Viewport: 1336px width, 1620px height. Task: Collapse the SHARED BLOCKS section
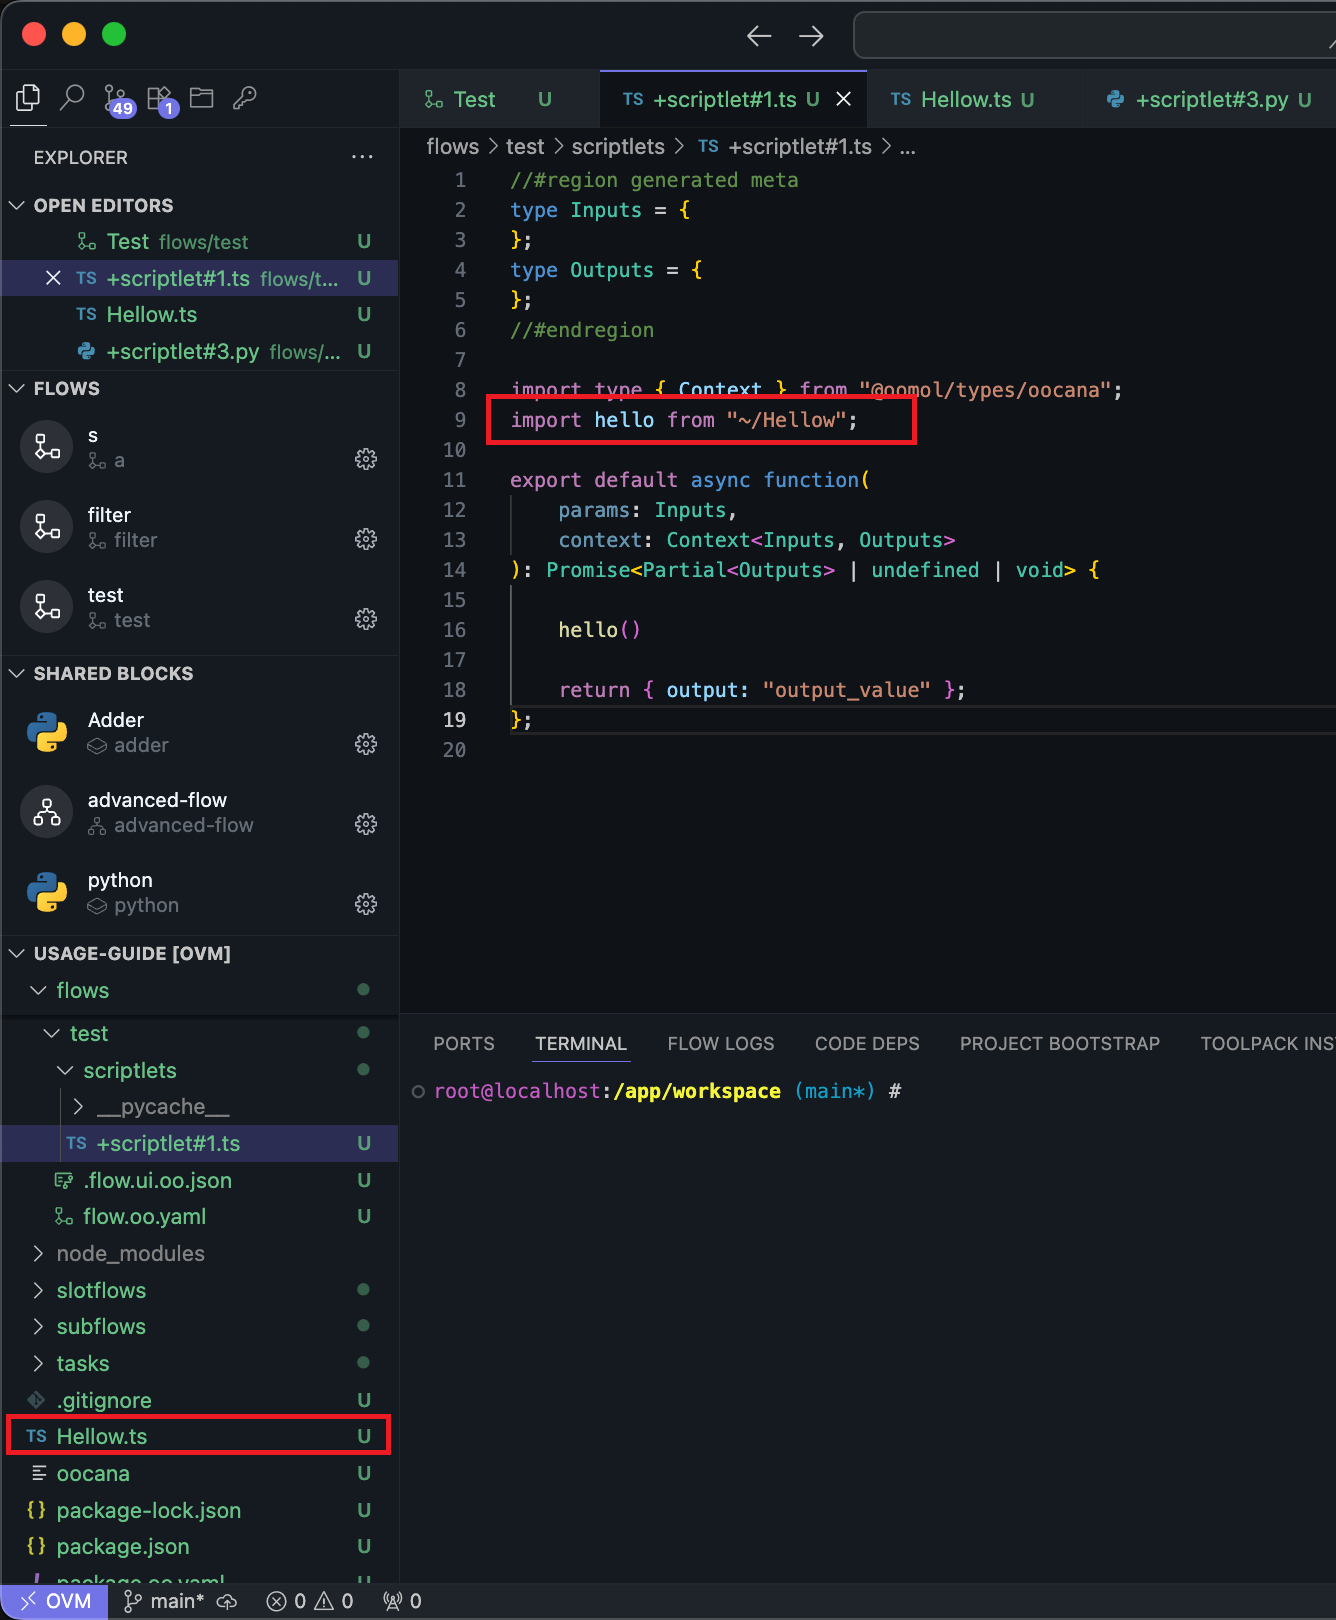point(17,673)
